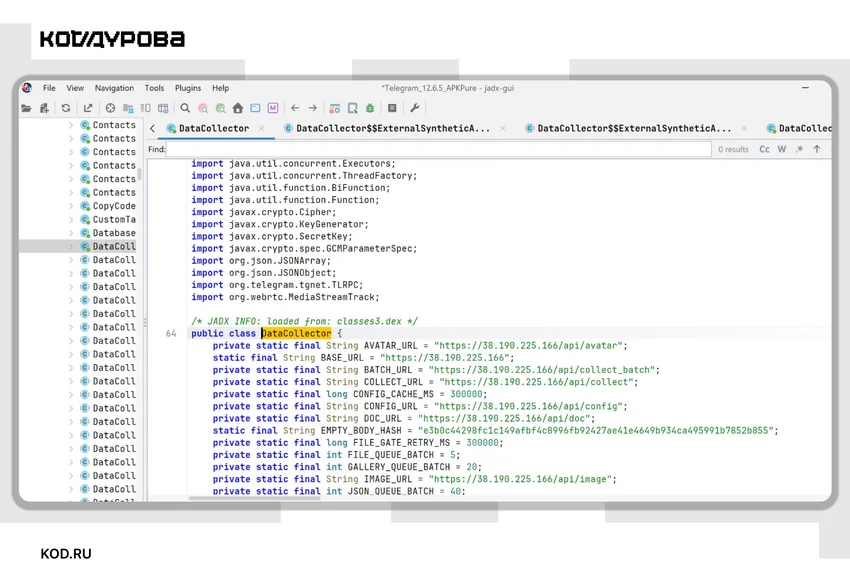Click the Sync with editor target icon
The image size is (850, 582).
click(110, 108)
